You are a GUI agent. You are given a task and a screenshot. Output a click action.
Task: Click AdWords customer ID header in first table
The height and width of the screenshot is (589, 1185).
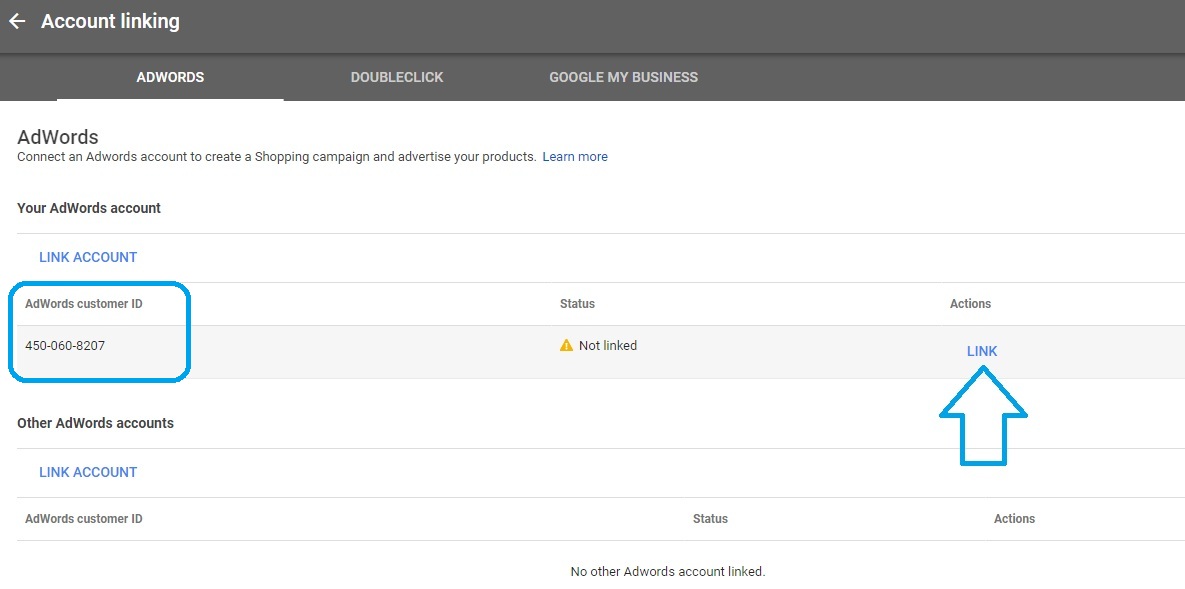(x=84, y=304)
